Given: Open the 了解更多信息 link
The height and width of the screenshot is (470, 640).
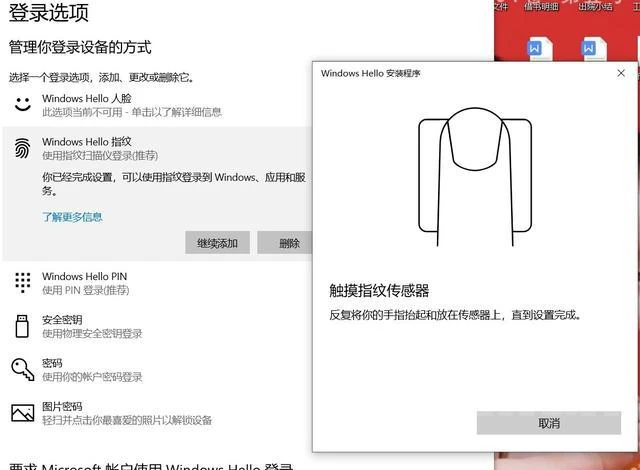Looking at the screenshot, I should pyautogui.click(x=72, y=217).
